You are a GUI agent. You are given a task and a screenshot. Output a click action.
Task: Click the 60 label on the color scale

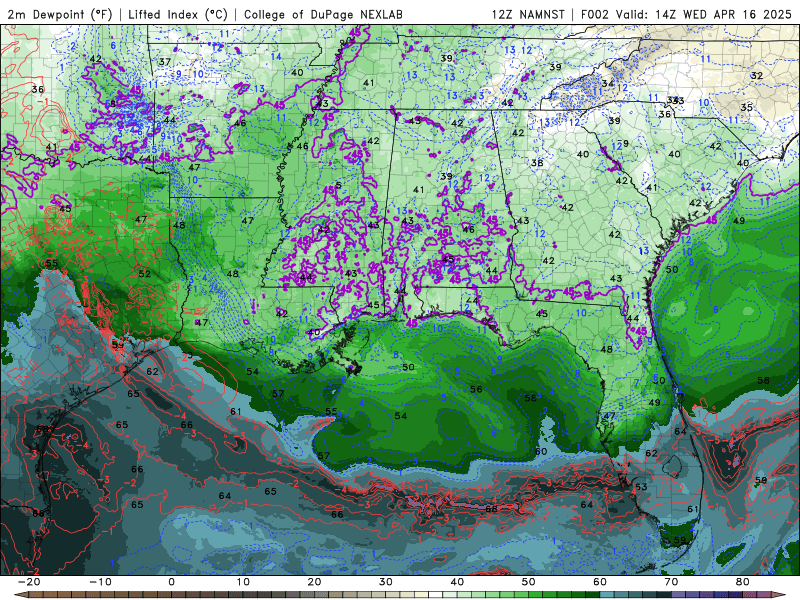(x=600, y=582)
